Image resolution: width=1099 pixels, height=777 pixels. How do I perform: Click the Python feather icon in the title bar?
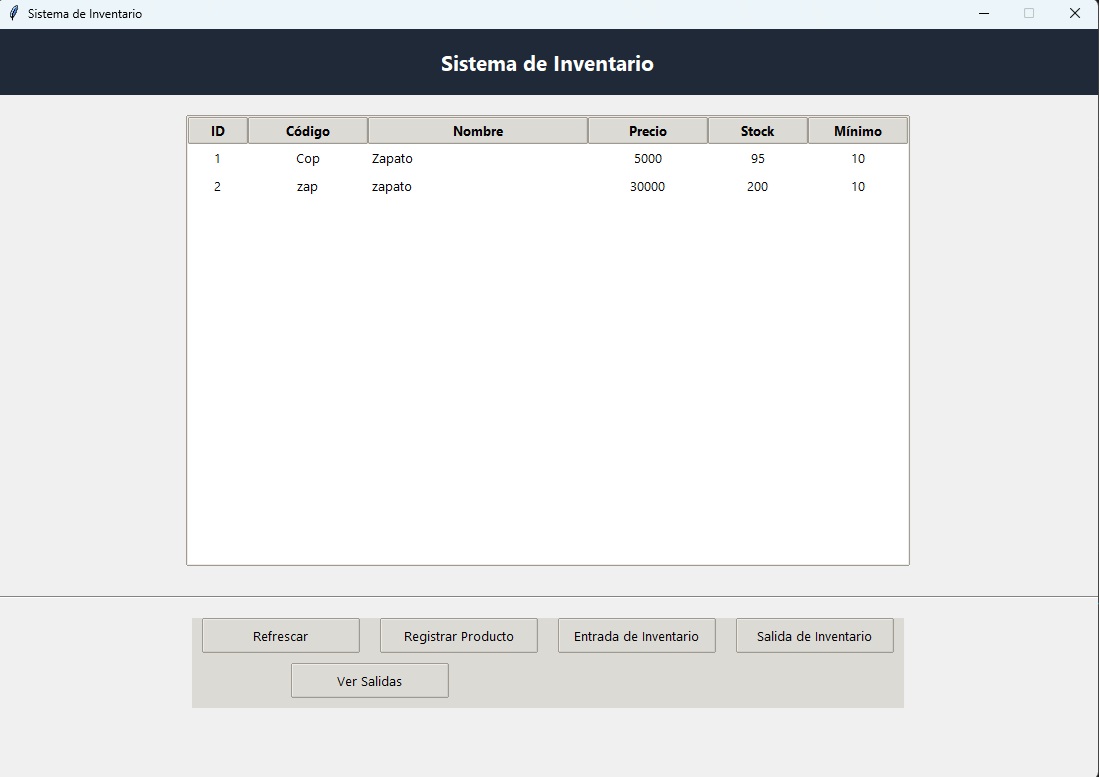coord(12,13)
